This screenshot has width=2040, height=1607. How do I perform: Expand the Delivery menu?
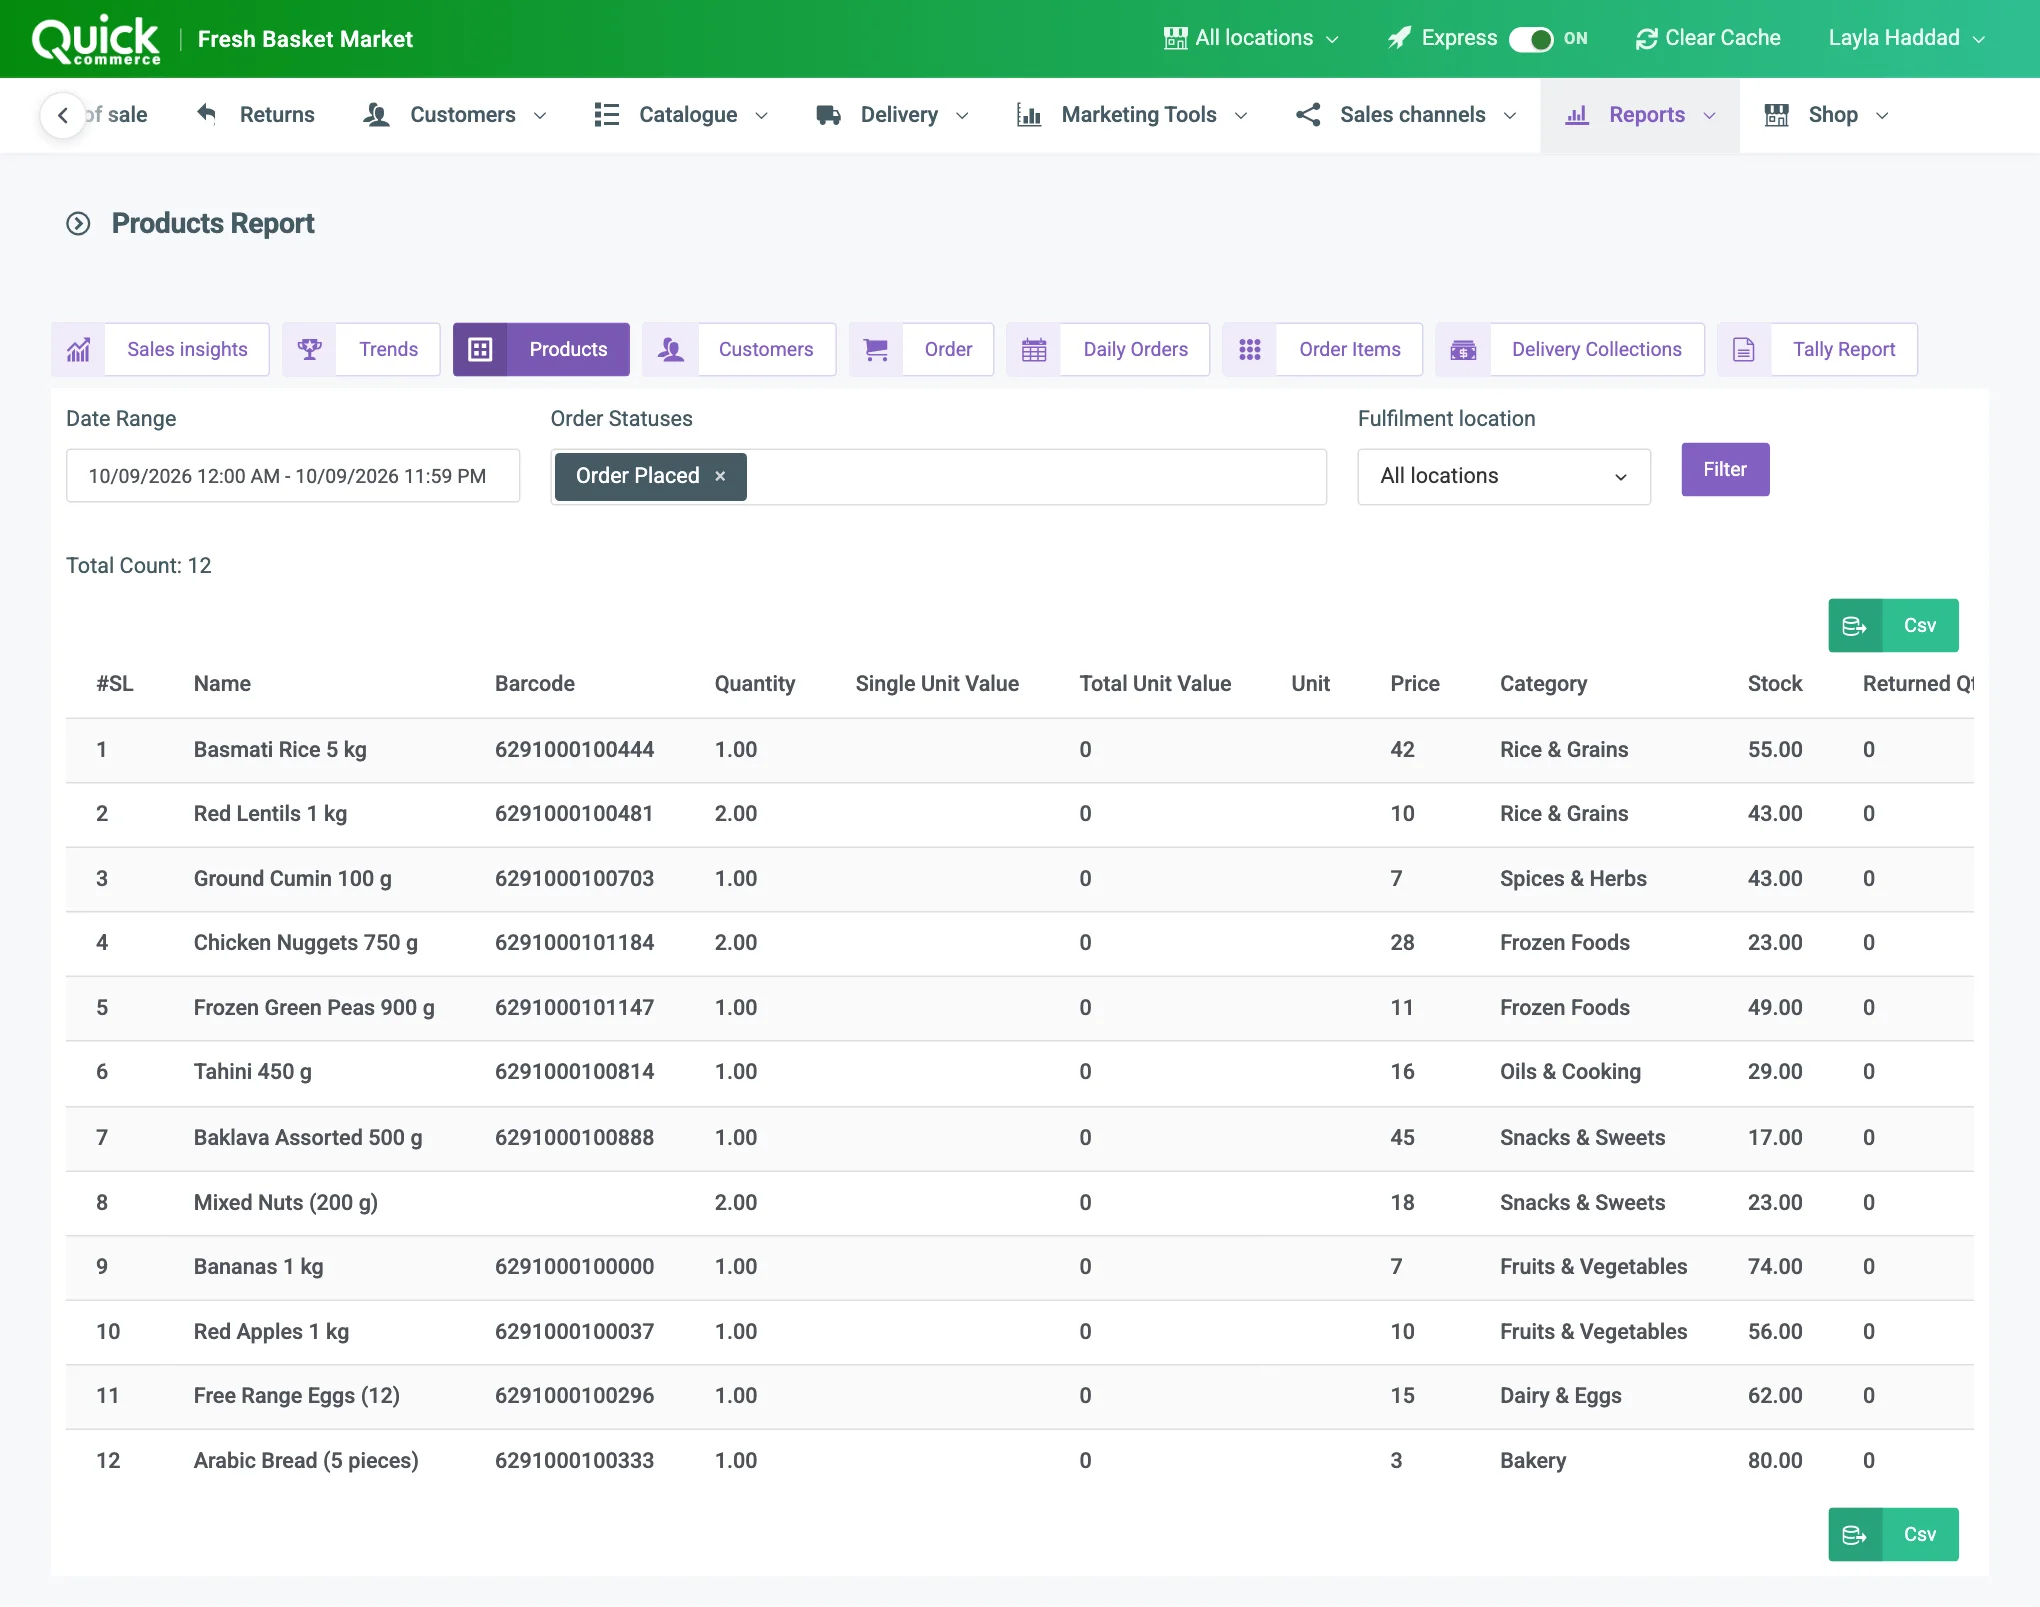pos(893,115)
